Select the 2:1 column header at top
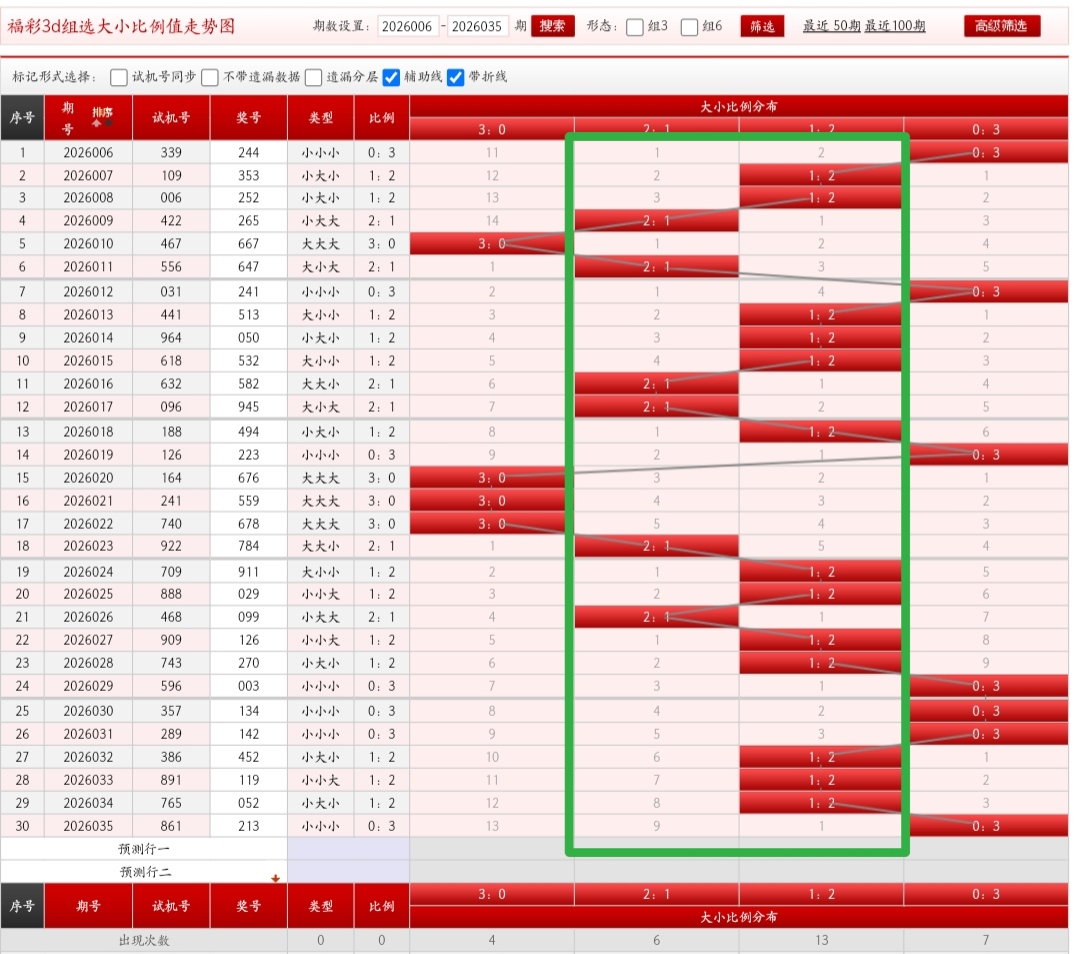The image size is (1080, 954). coord(656,129)
